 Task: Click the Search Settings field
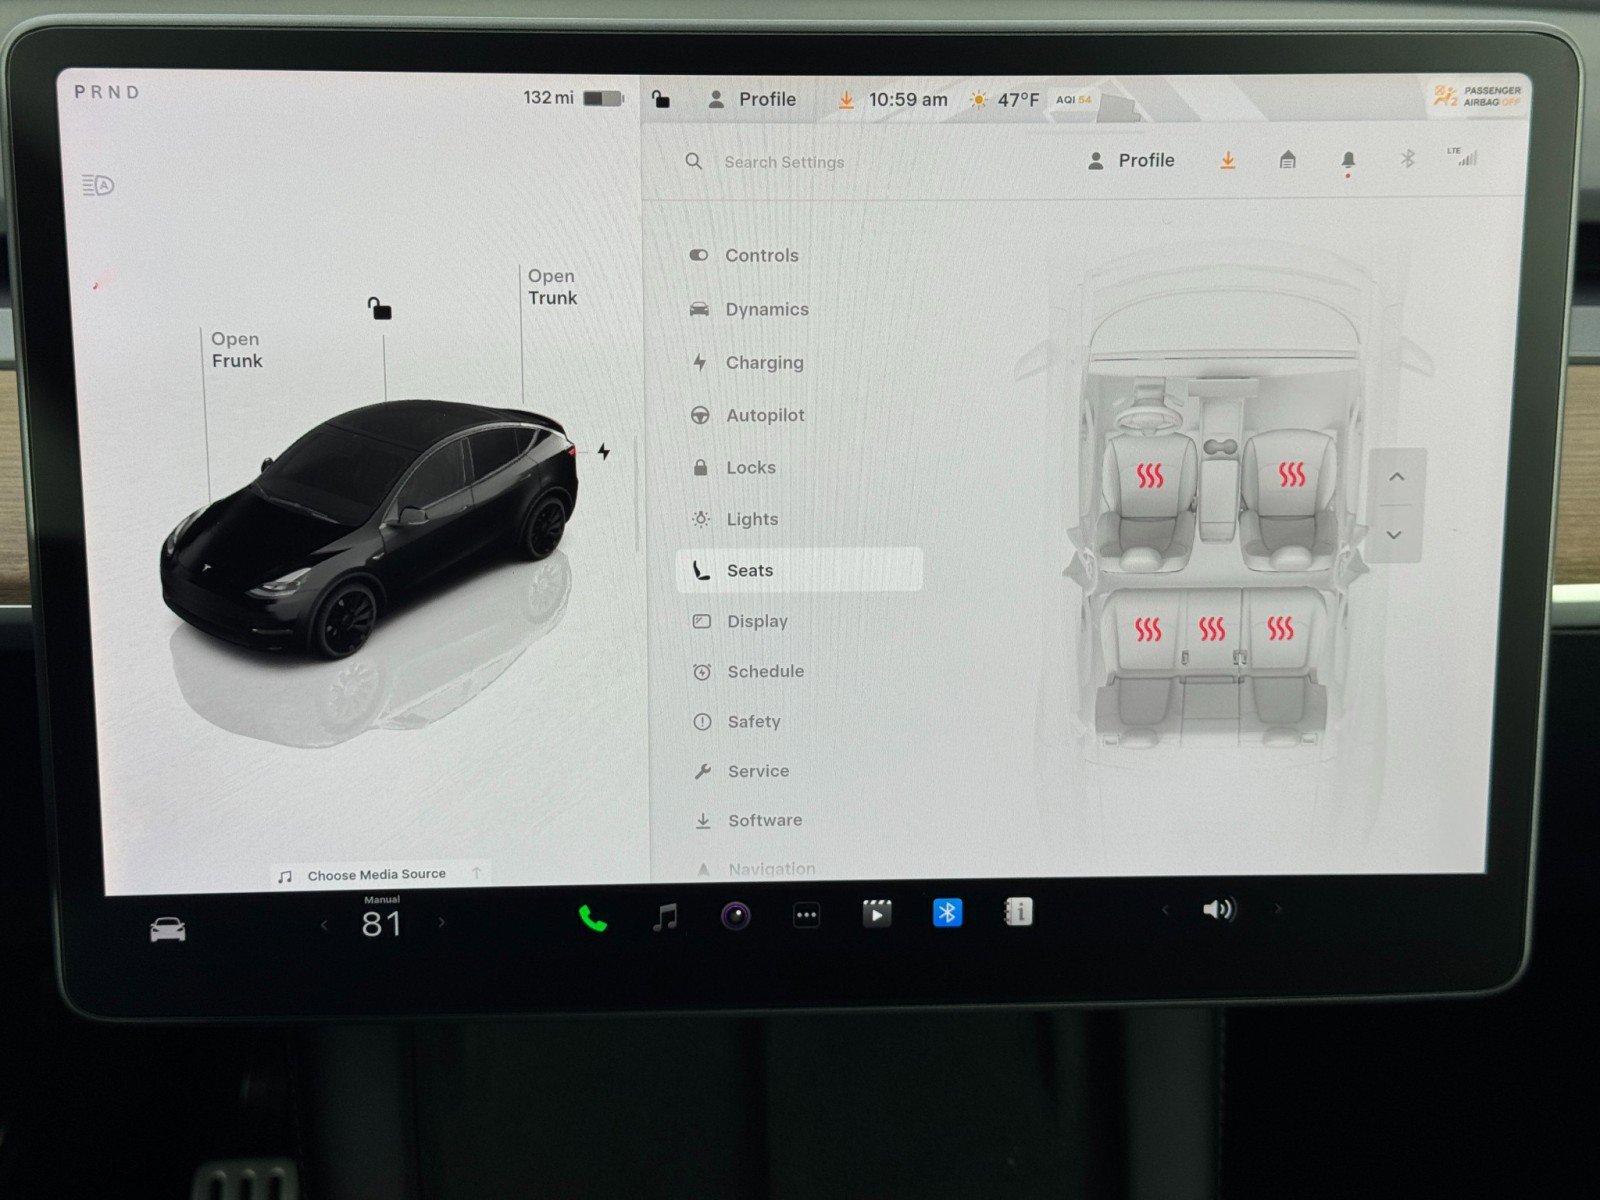[785, 161]
